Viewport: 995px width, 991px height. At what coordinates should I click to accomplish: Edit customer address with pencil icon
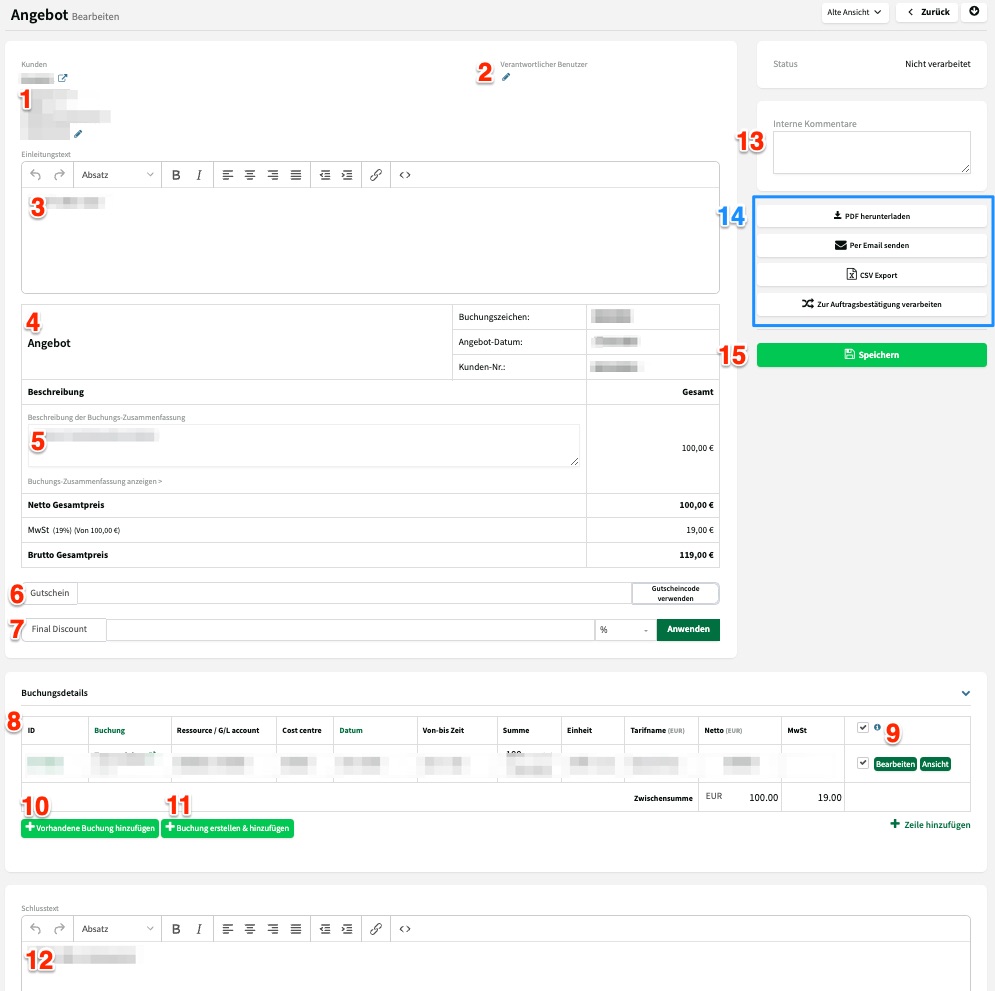coord(78,134)
